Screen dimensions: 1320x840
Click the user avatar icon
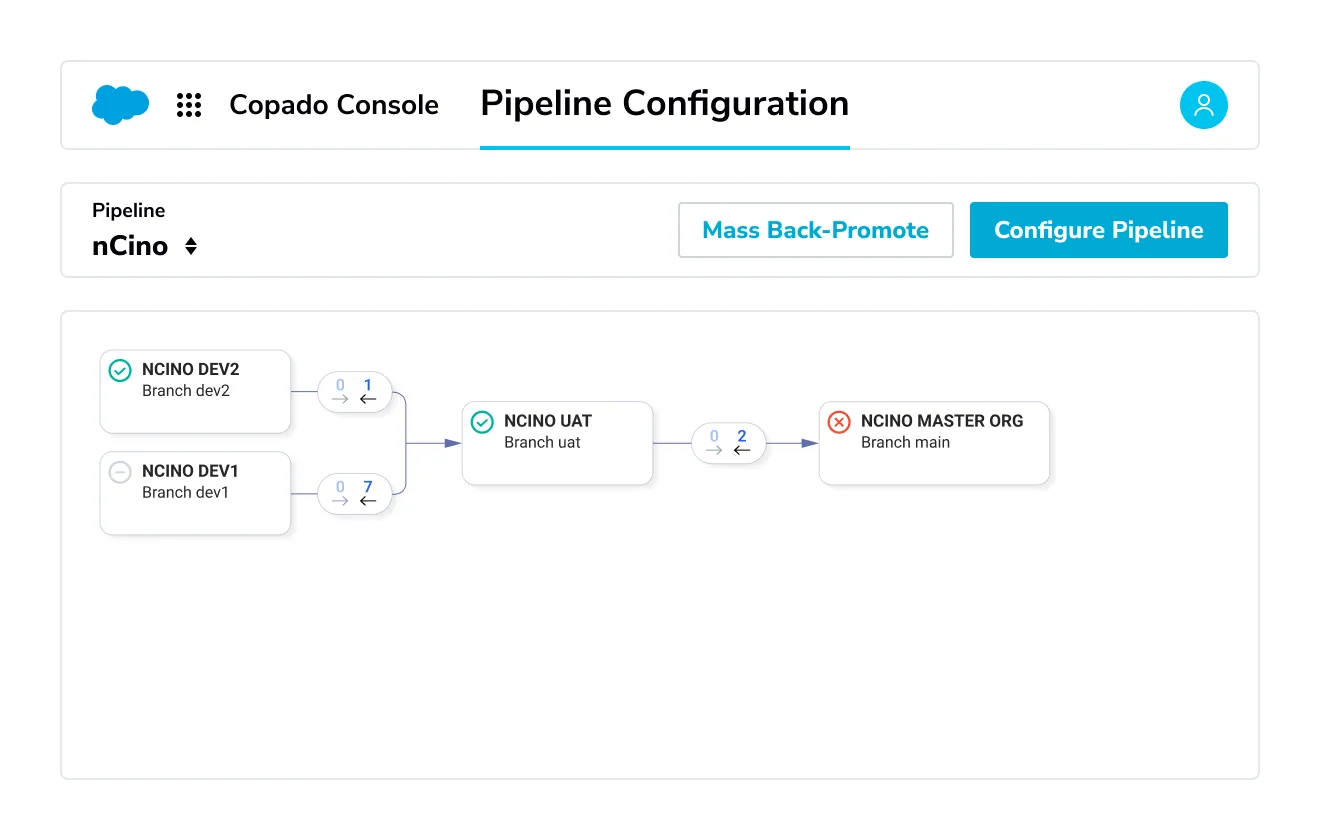(x=1203, y=104)
